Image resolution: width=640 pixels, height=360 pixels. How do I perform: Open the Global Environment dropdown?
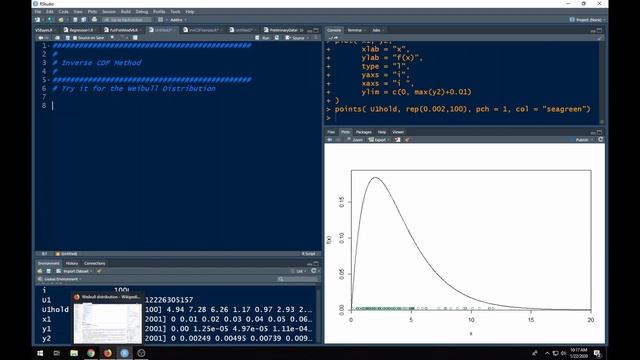pyautogui.click(x=60, y=279)
